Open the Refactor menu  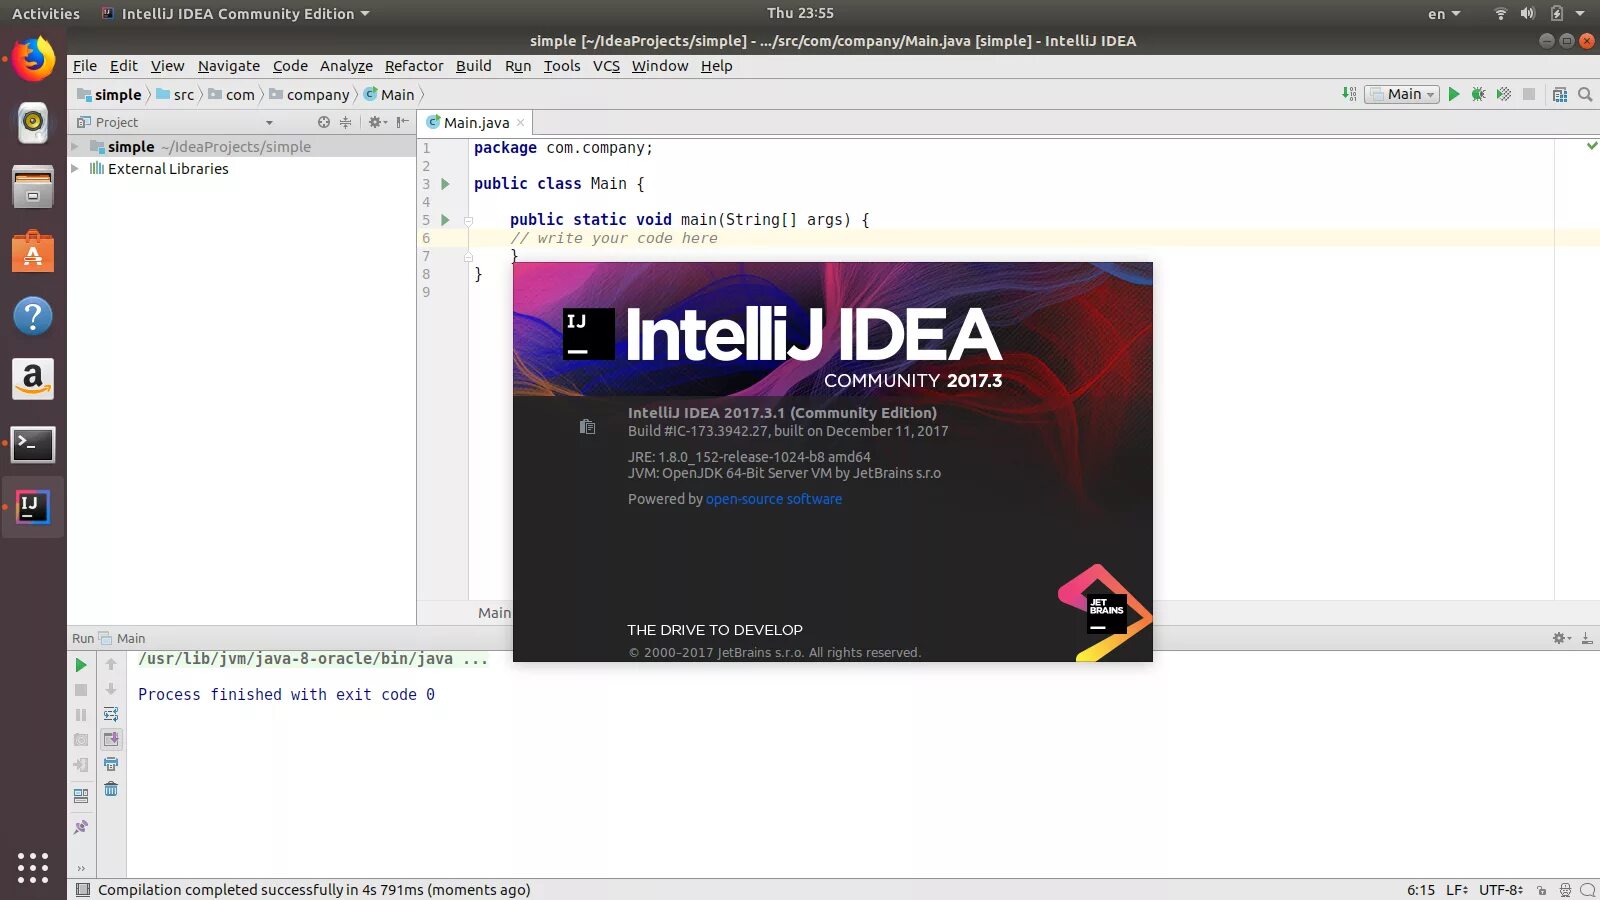[414, 66]
